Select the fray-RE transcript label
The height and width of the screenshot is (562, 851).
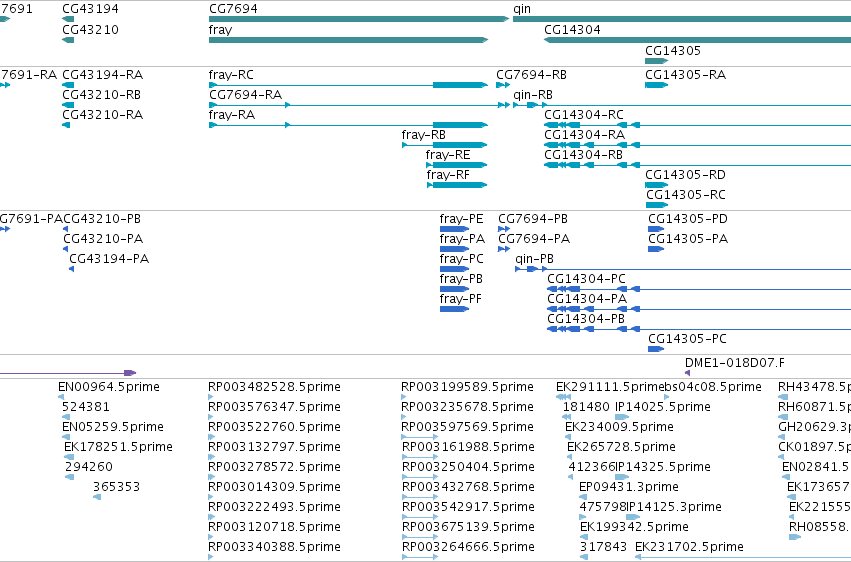pyautogui.click(x=448, y=155)
